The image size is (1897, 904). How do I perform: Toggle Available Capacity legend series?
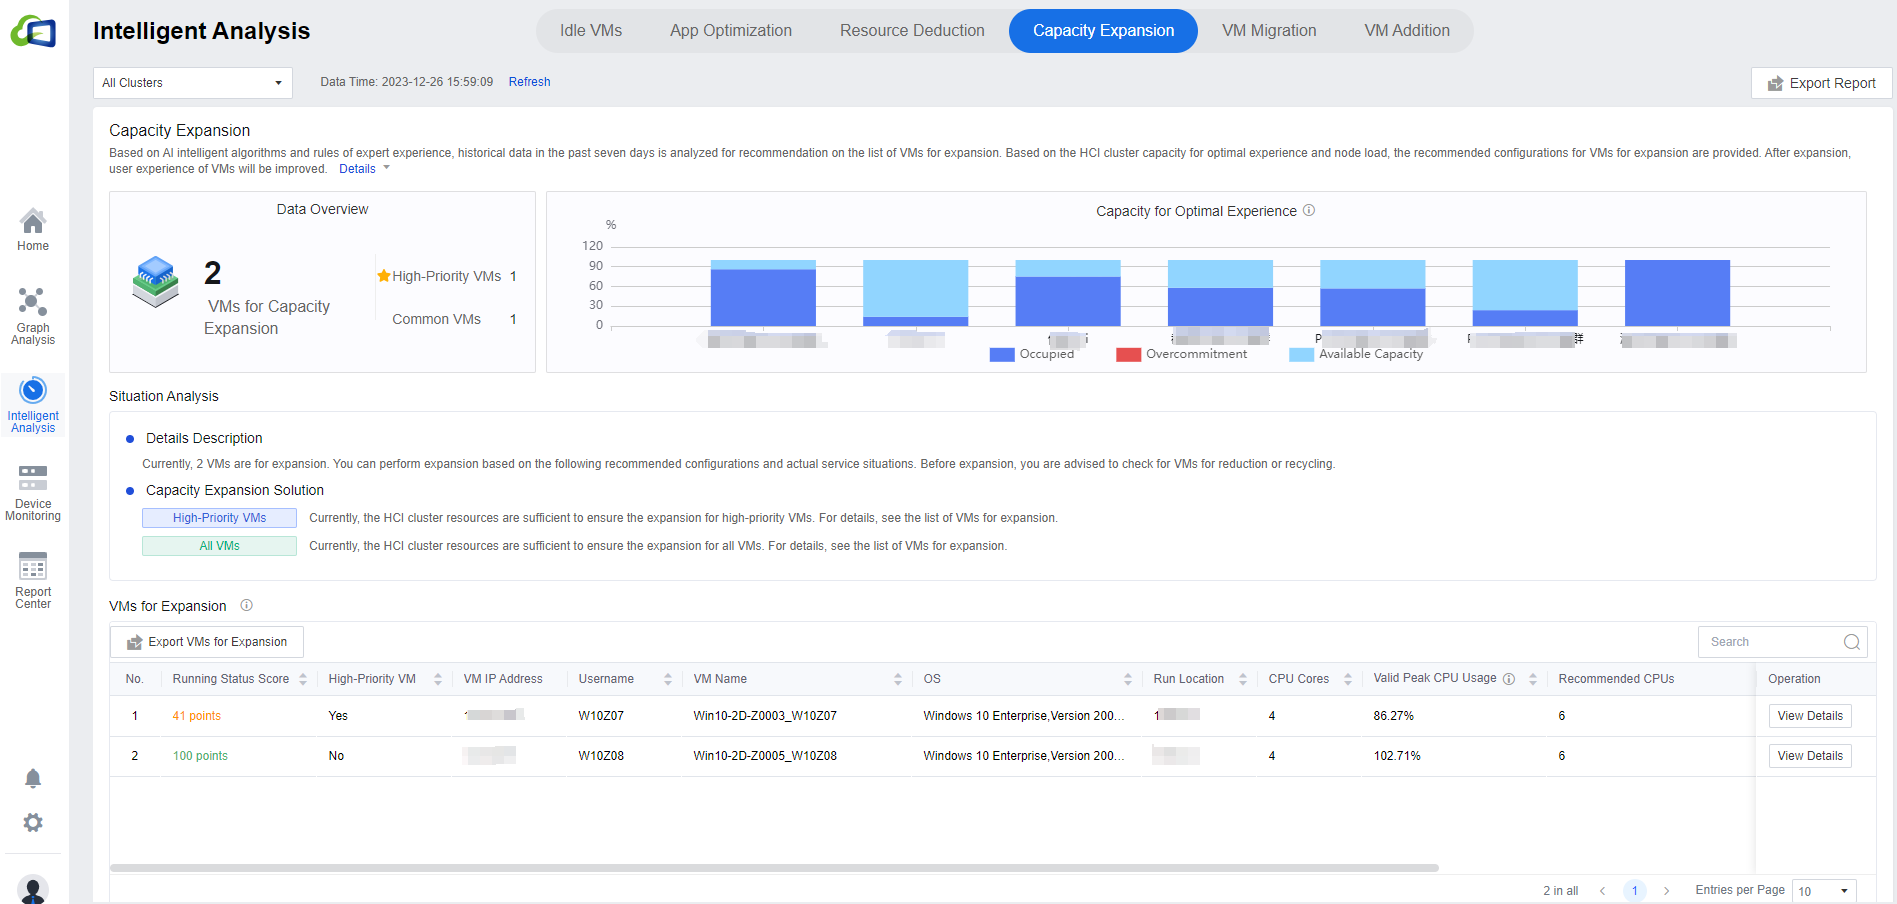tap(1355, 354)
